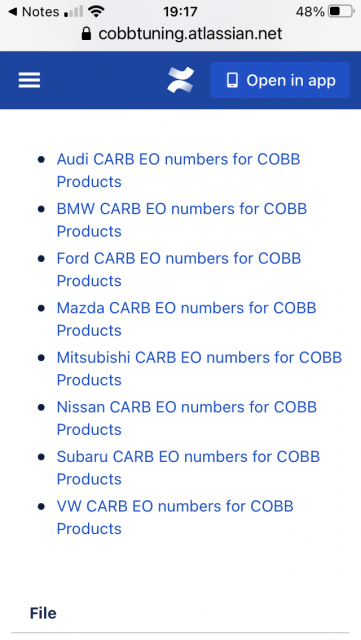Open Nissan CARB EO numbers link
The image size is (361, 640).
(187, 418)
